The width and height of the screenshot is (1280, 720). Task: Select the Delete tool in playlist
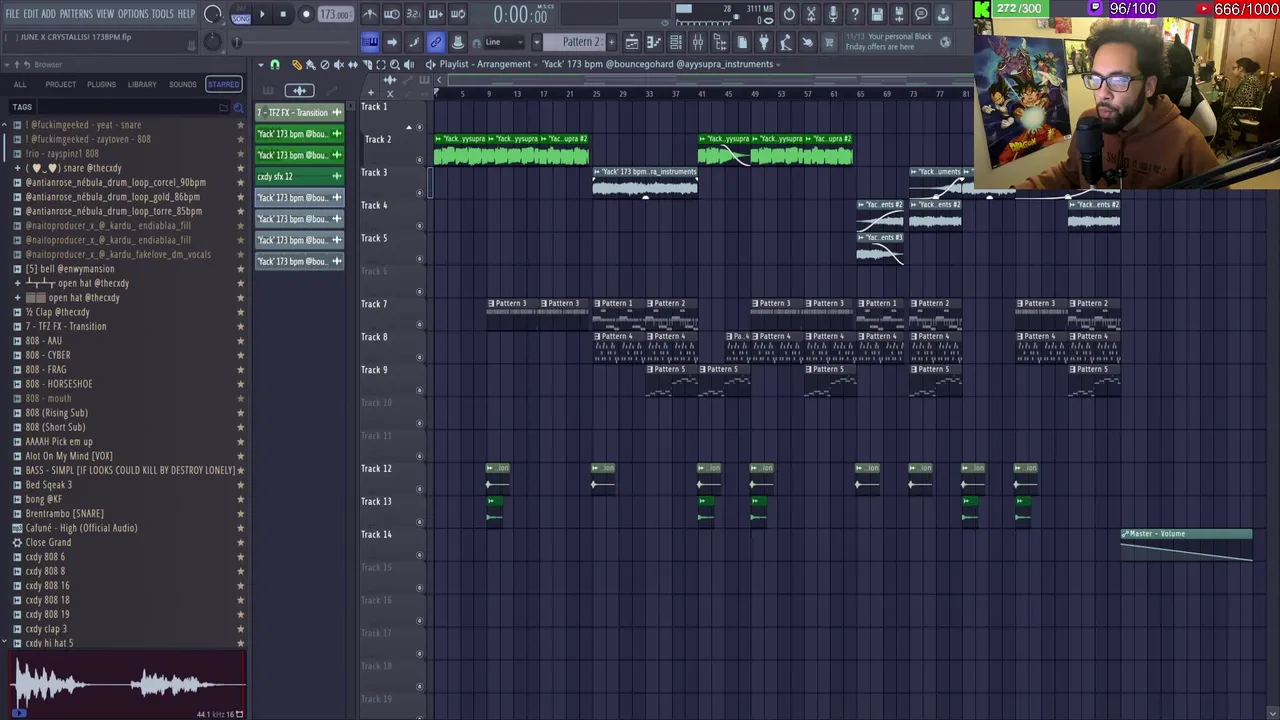pos(325,65)
